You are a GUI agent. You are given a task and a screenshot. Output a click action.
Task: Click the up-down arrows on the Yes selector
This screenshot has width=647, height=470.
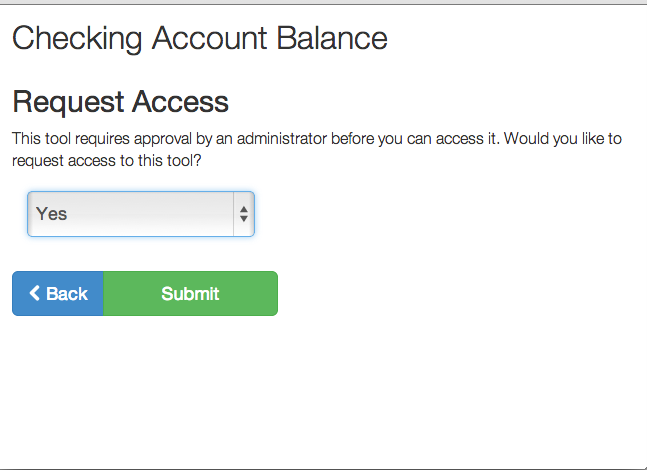[243, 214]
